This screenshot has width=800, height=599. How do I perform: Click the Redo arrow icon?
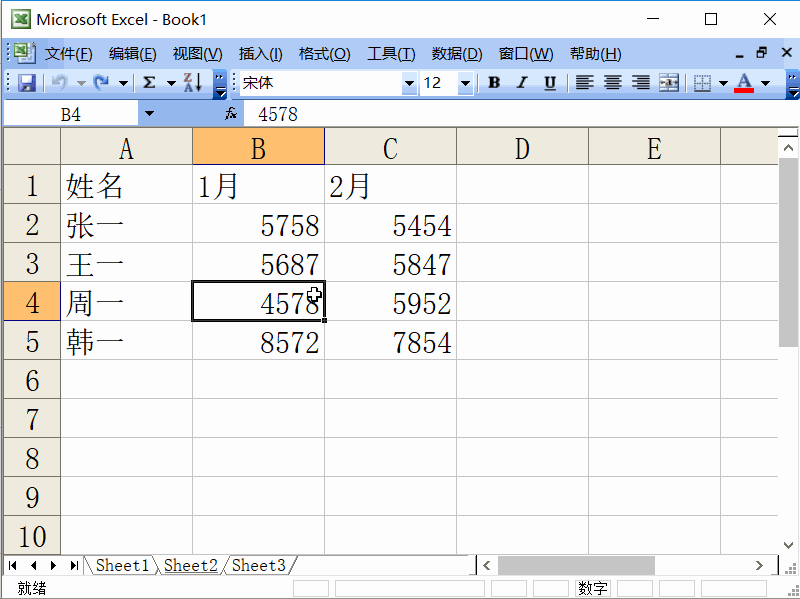point(102,83)
